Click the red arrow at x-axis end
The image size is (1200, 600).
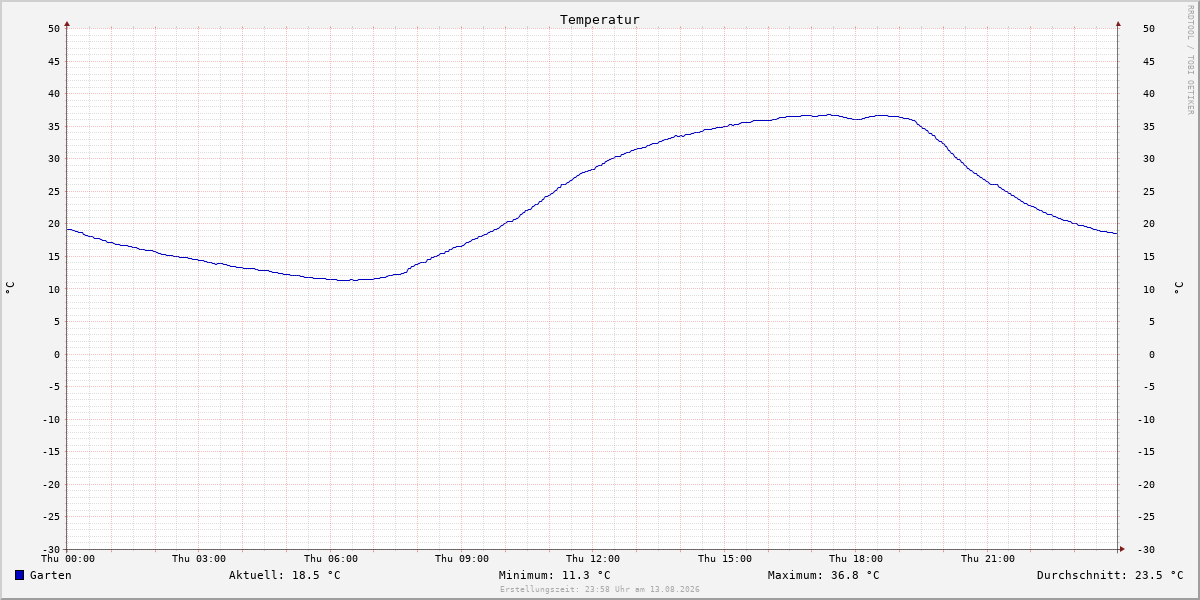pyautogui.click(x=1122, y=549)
